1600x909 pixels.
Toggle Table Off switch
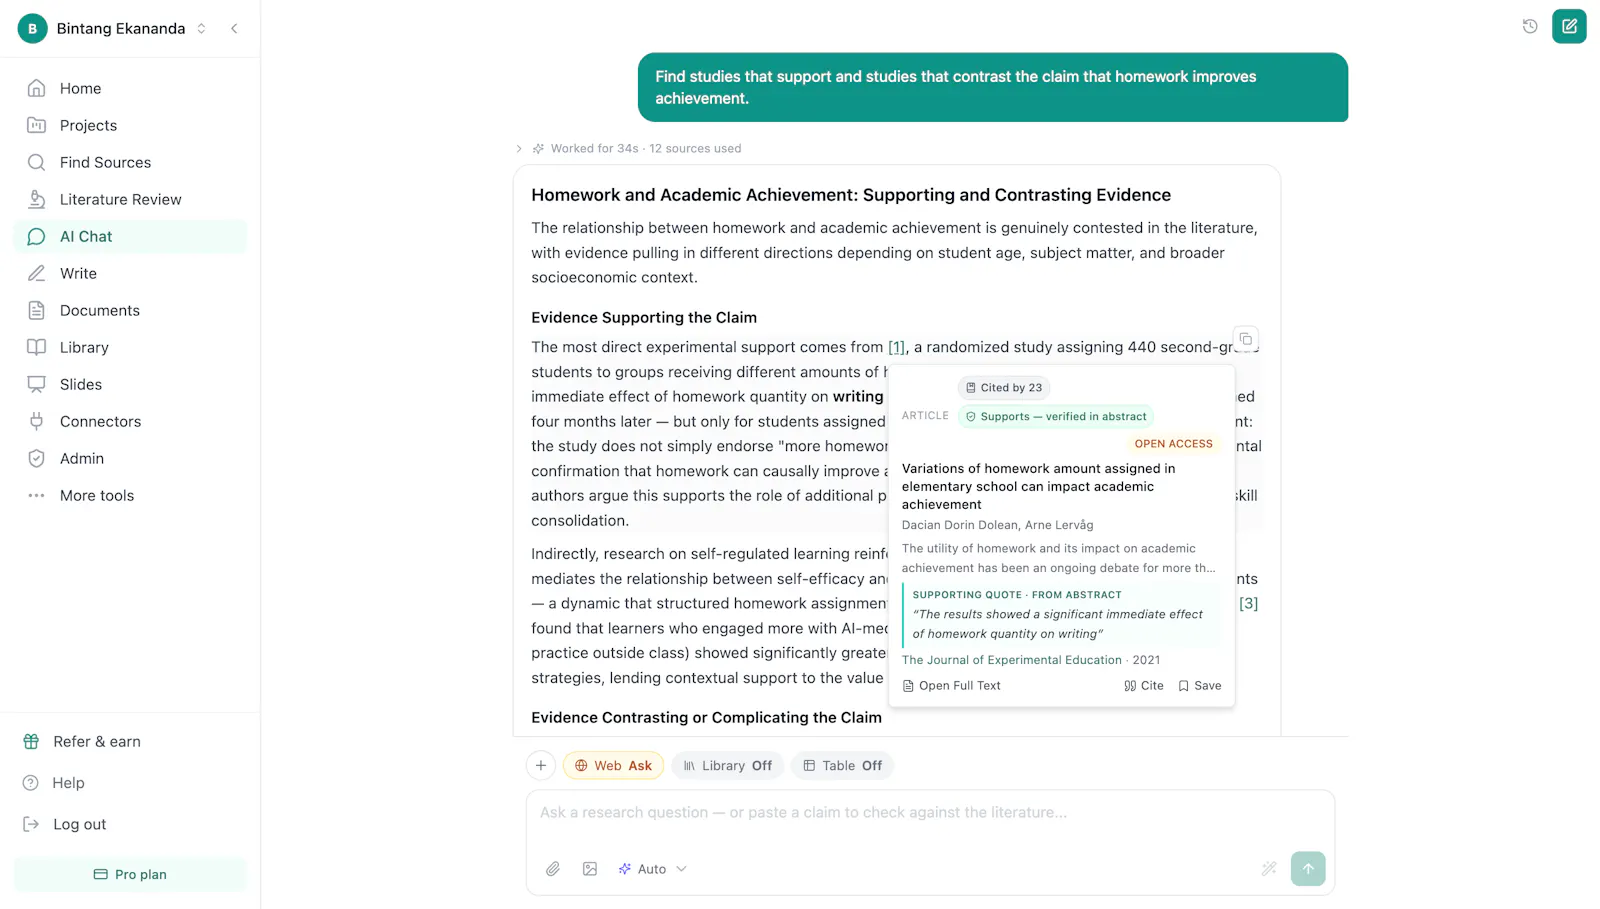[843, 766]
